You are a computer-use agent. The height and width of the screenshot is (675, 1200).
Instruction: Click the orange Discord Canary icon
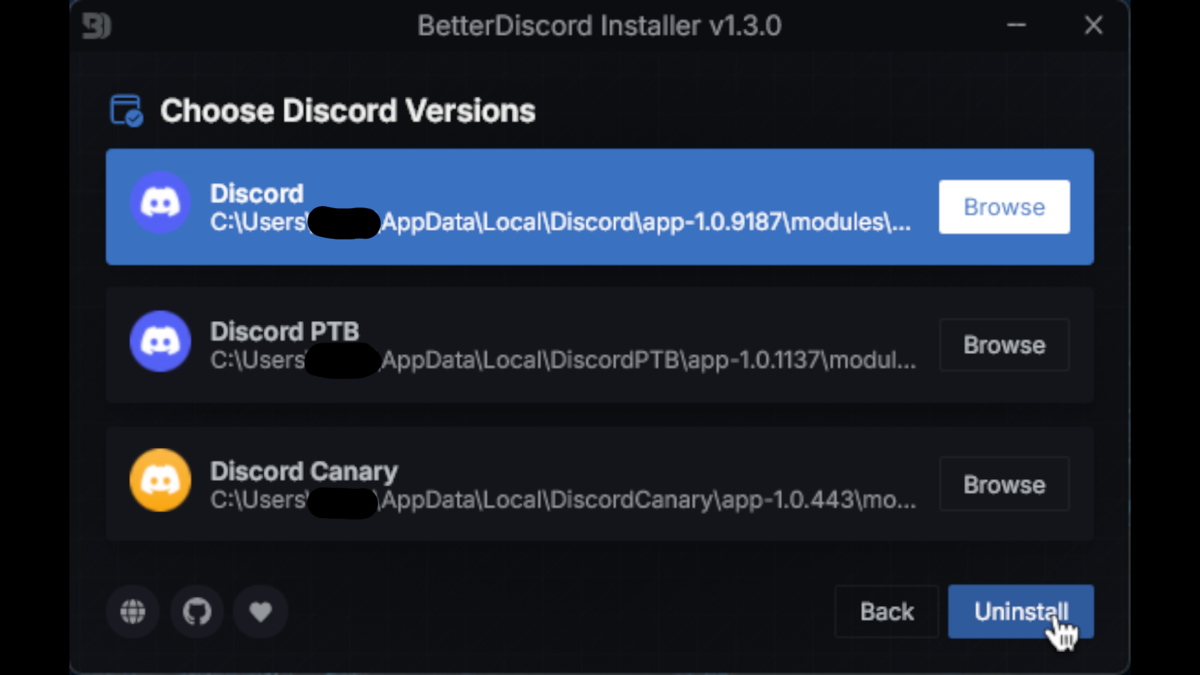pyautogui.click(x=160, y=480)
